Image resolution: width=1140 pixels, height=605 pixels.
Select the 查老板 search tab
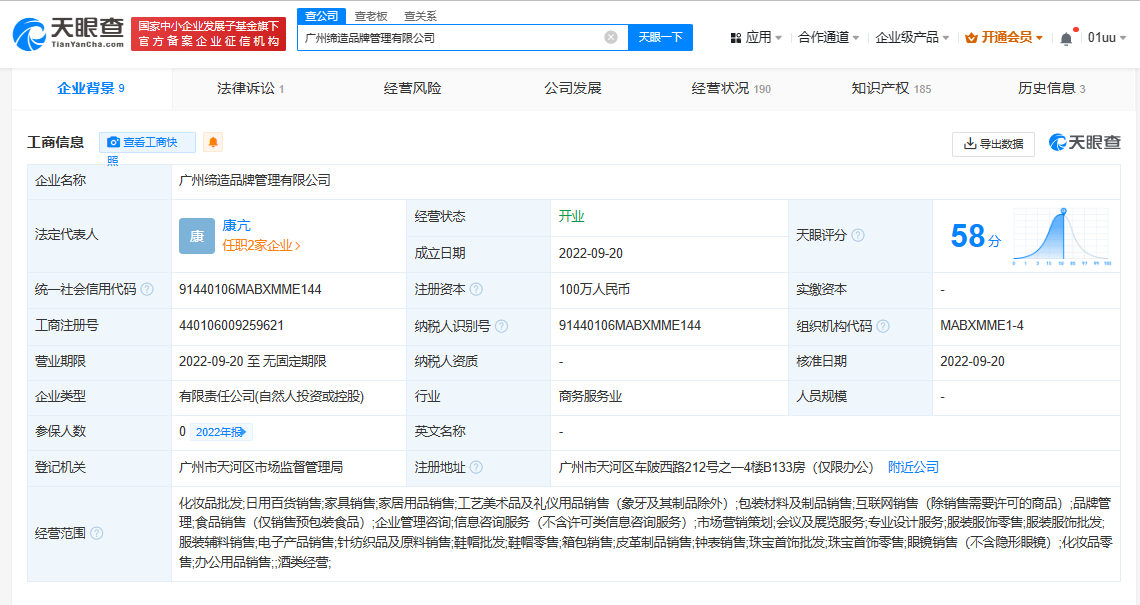point(371,16)
